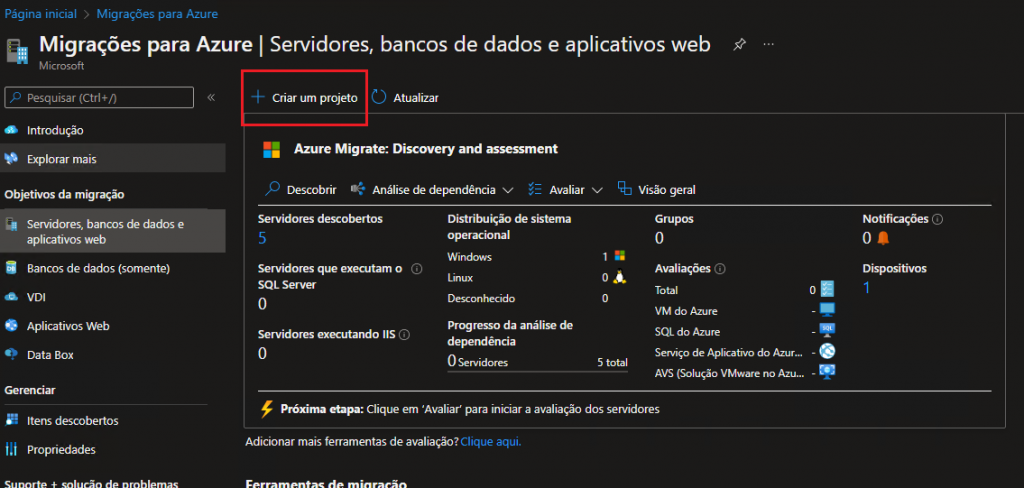Click the Criar um projeto button
The width and height of the screenshot is (1024, 488).
tap(304, 98)
